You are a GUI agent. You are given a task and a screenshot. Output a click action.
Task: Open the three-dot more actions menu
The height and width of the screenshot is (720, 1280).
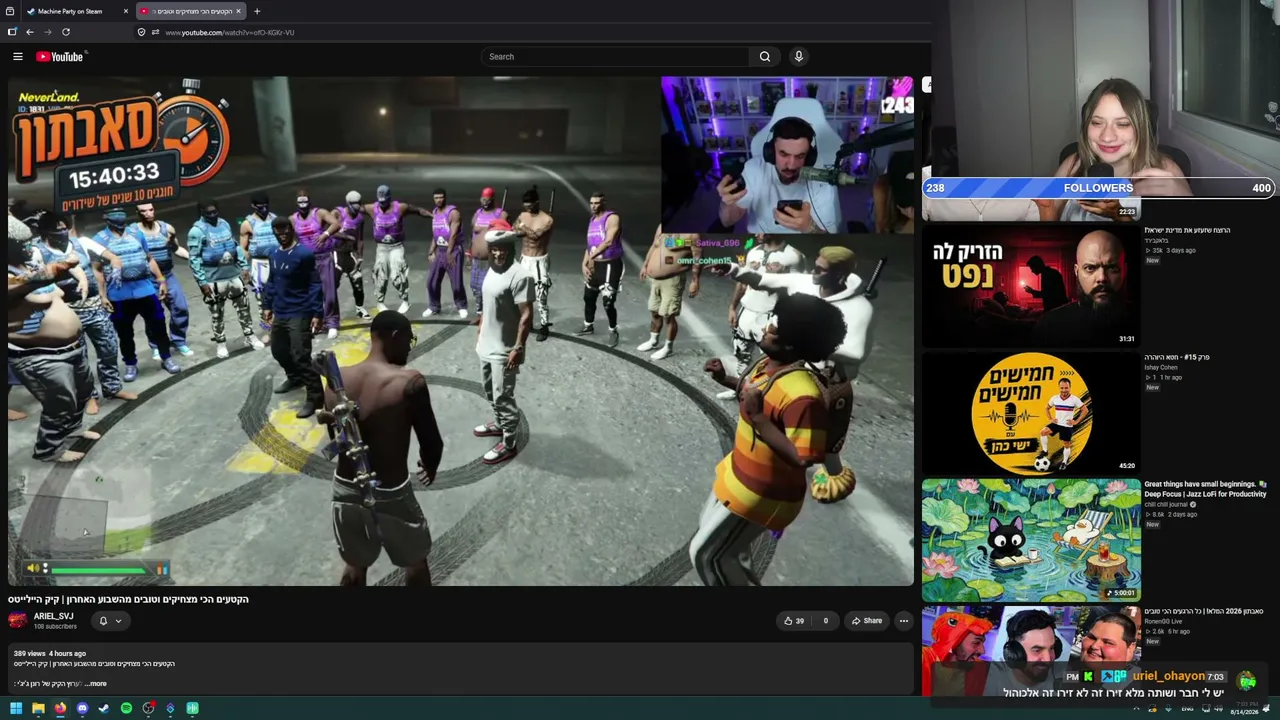click(904, 621)
